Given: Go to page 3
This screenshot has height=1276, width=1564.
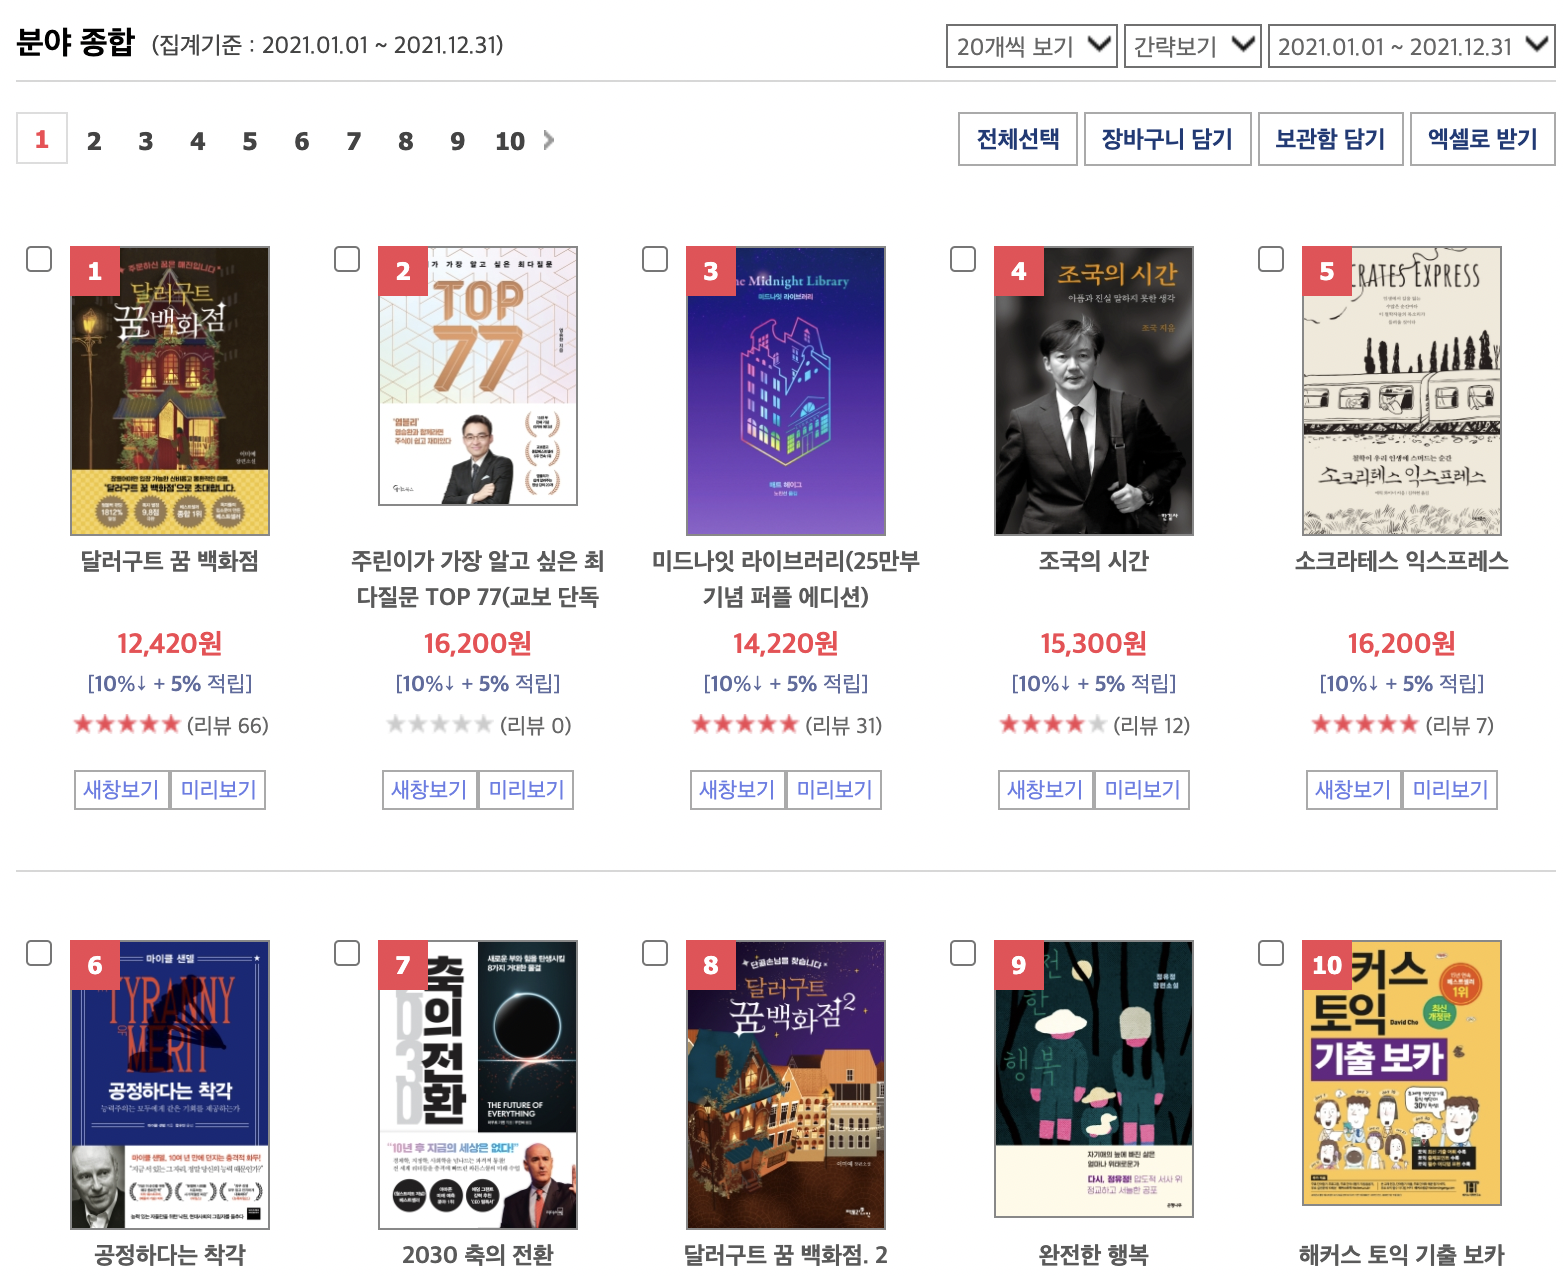Looking at the screenshot, I should coord(146,141).
